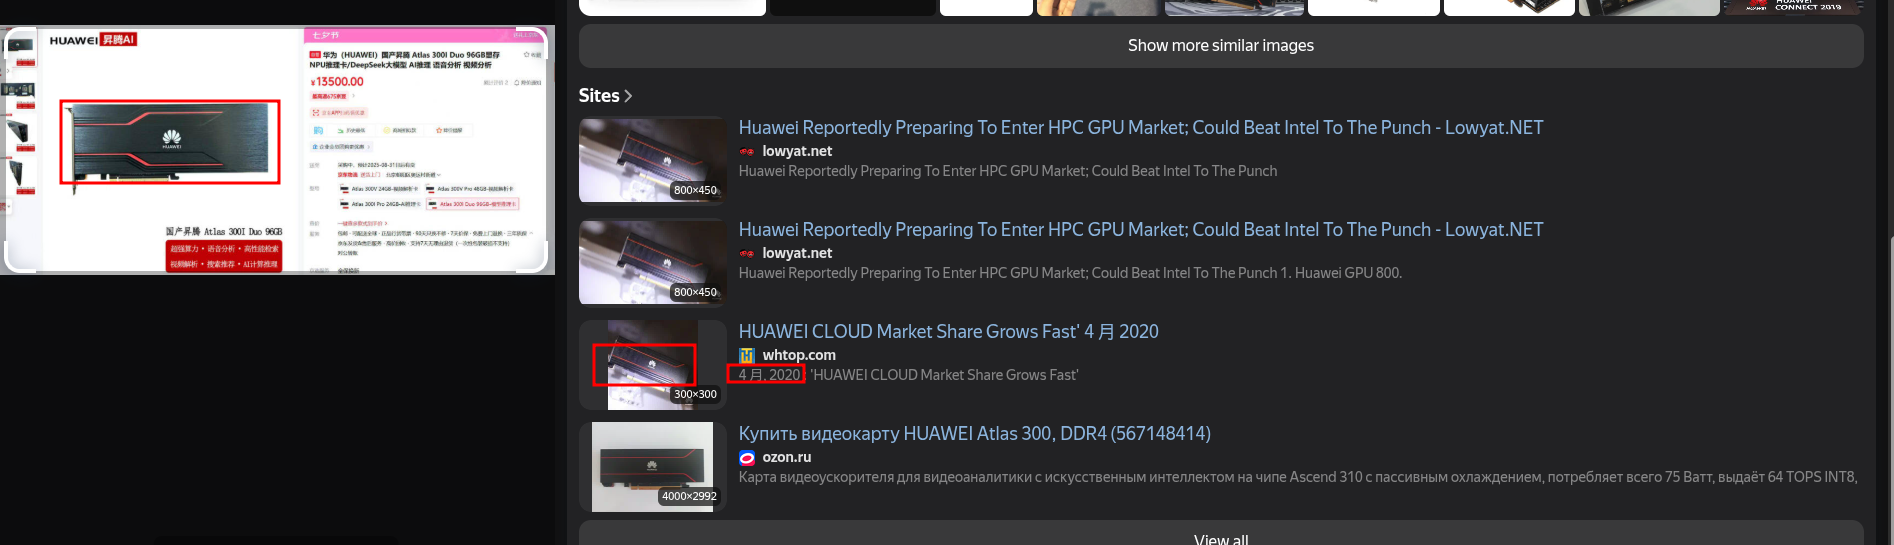The width and height of the screenshot is (1894, 545).
Task: Click the 300×300 size label
Action: click(695, 394)
